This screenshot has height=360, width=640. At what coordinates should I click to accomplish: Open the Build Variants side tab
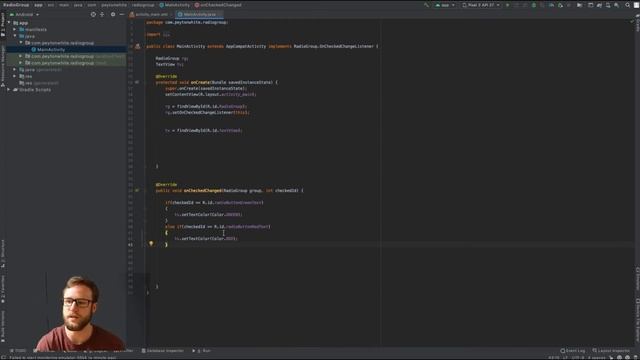click(x=3, y=327)
